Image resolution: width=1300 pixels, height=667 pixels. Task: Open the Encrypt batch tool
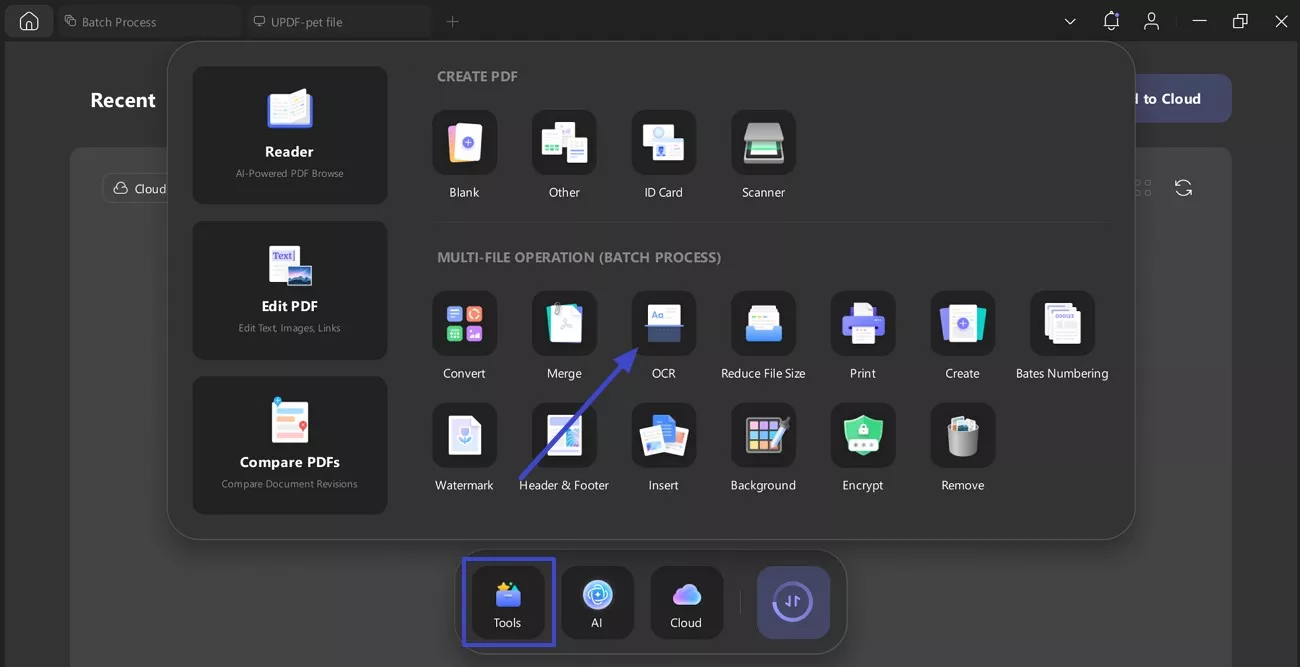[x=862, y=435]
